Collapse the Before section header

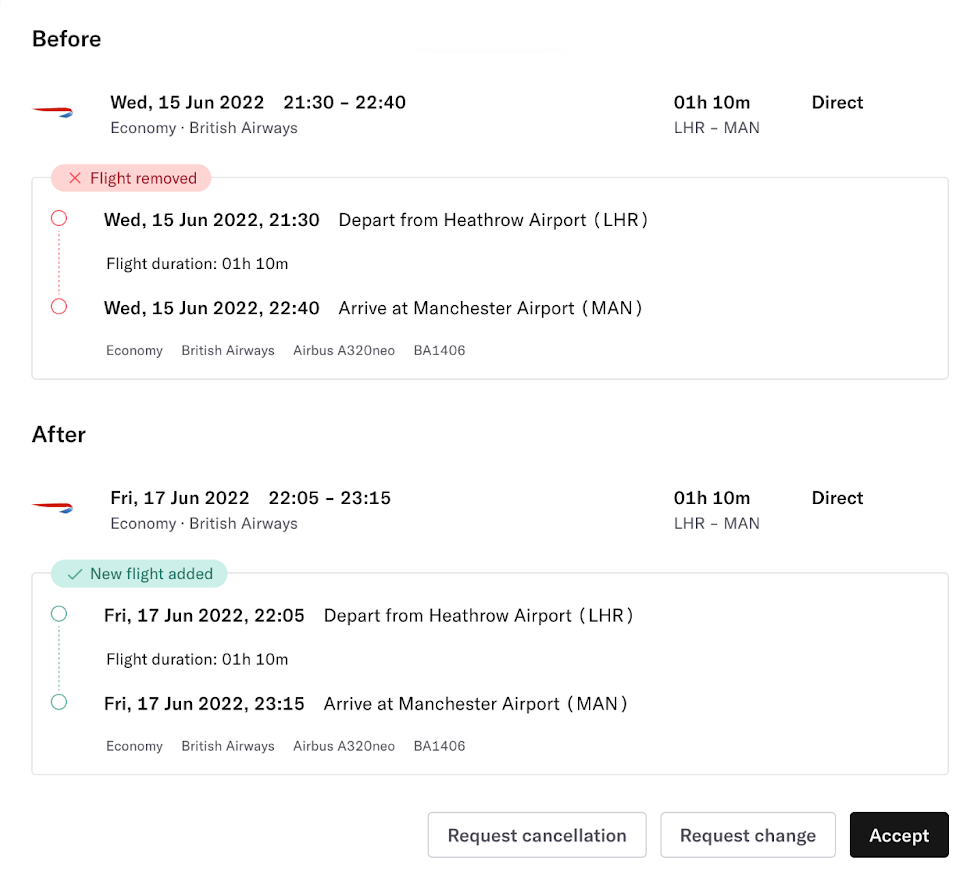(x=66, y=38)
